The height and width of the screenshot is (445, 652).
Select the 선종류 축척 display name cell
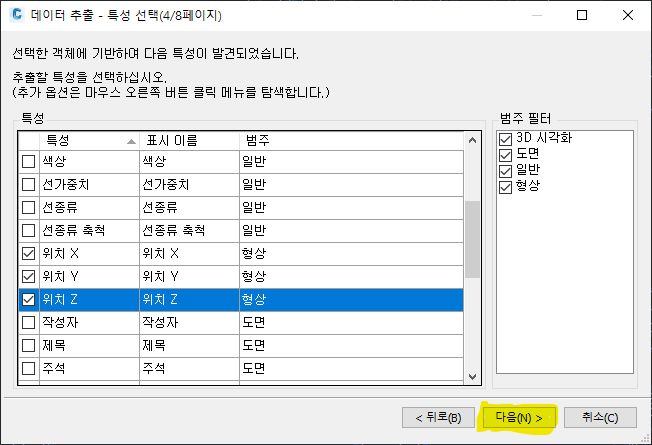[189, 230]
